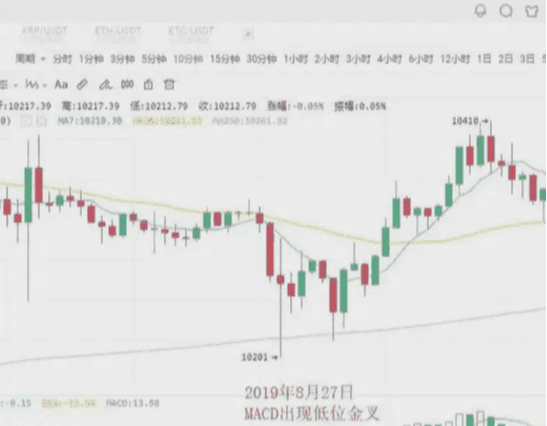Screen dimensions: 547x426
Task: Click the small icon beside ETC/USDT
Action: click(248, 34)
